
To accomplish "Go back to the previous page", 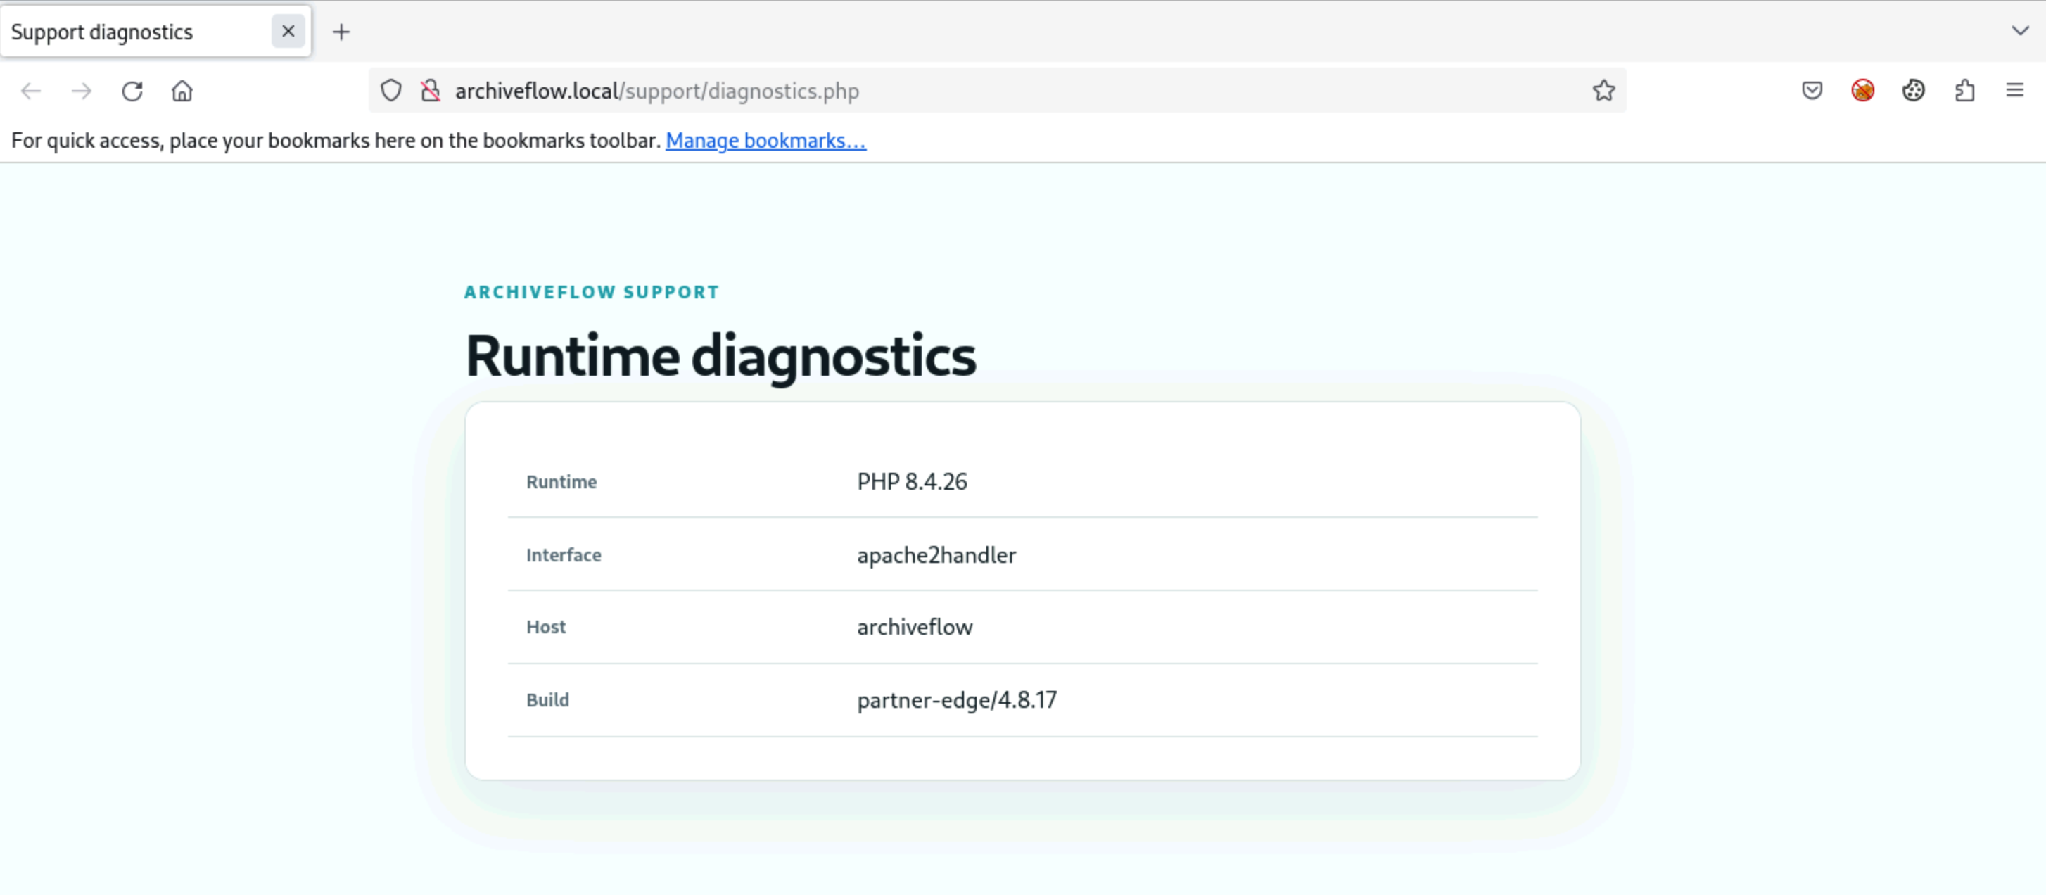I will (x=31, y=91).
